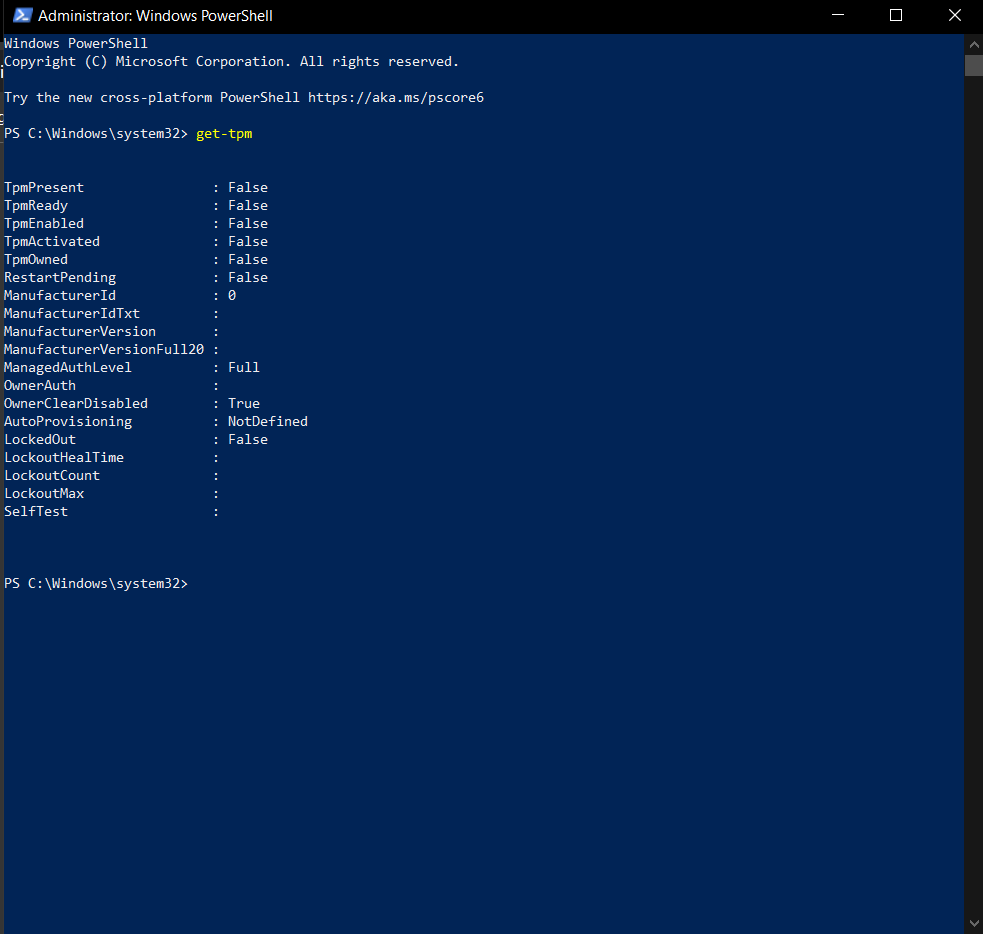The image size is (983, 934).
Task: Click the 'SelfTest' property name
Action: coord(36,512)
